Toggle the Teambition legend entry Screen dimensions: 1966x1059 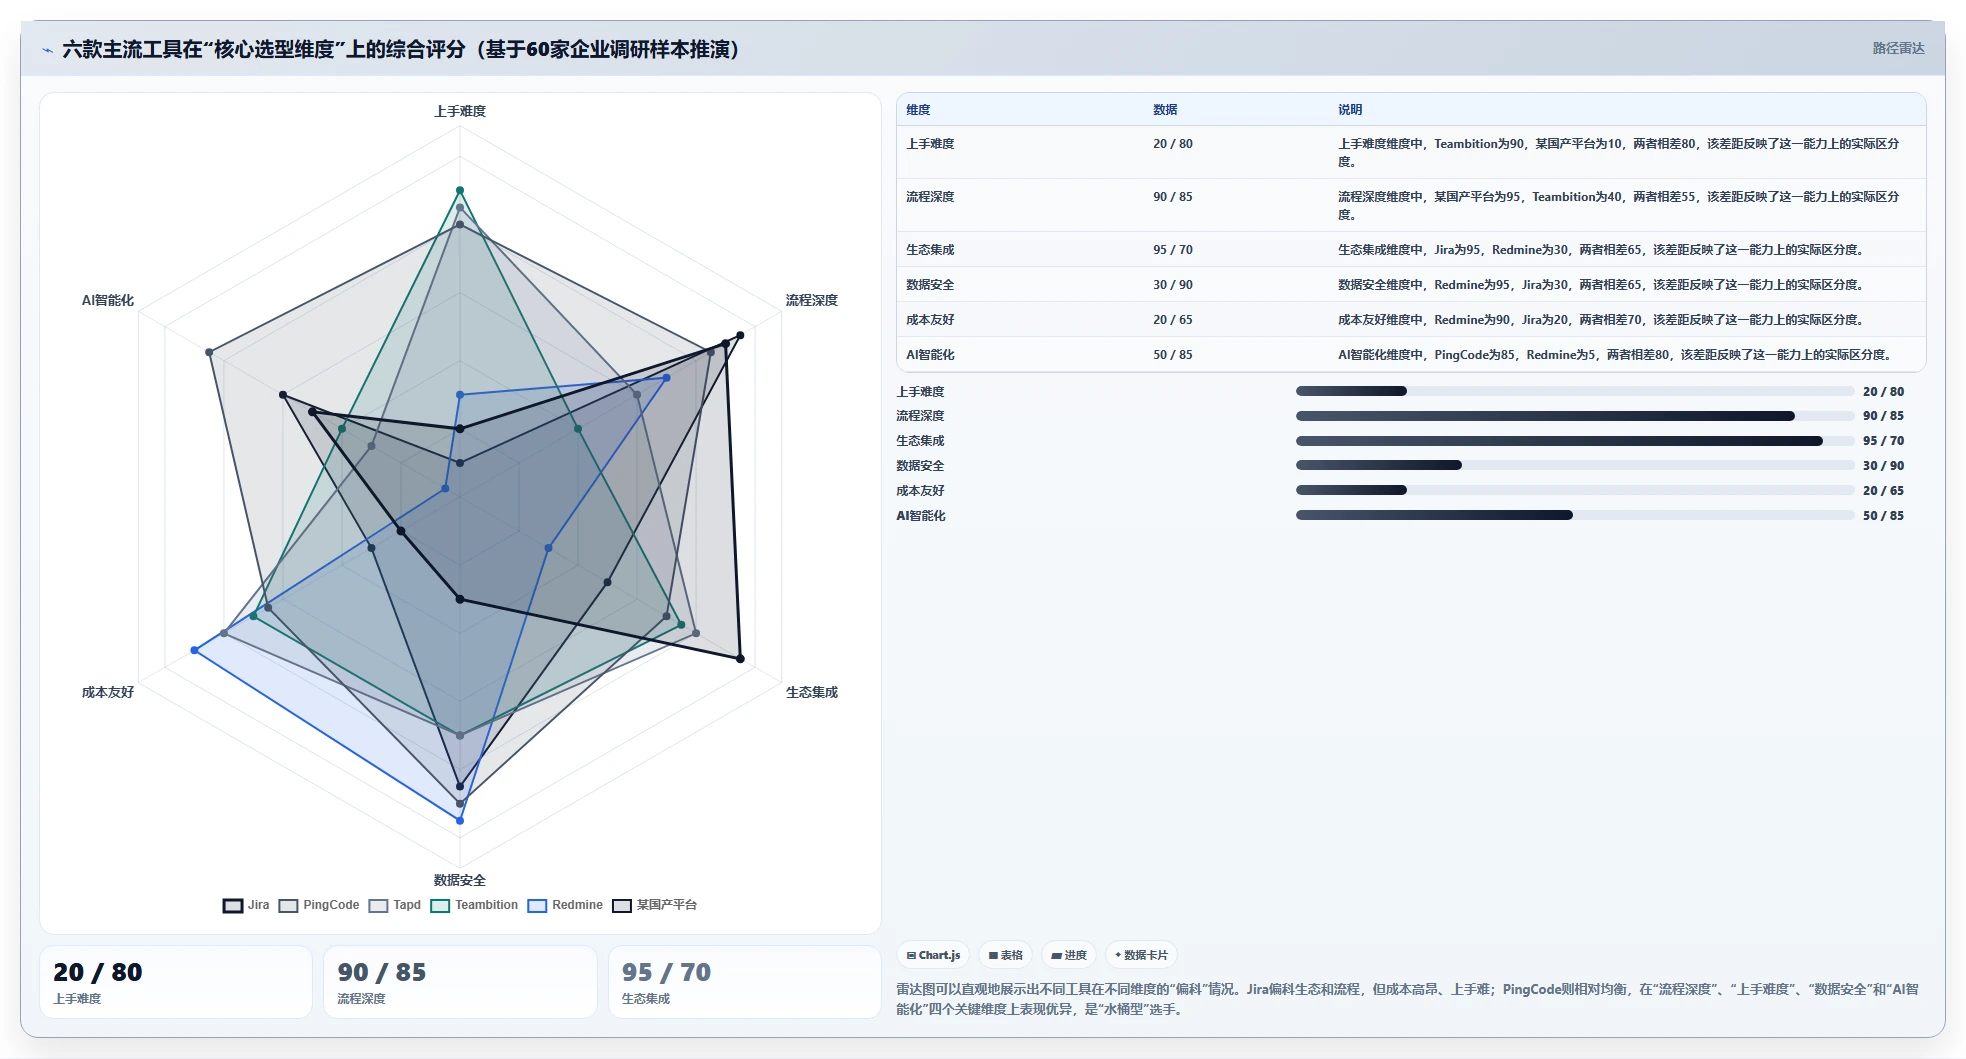(474, 905)
